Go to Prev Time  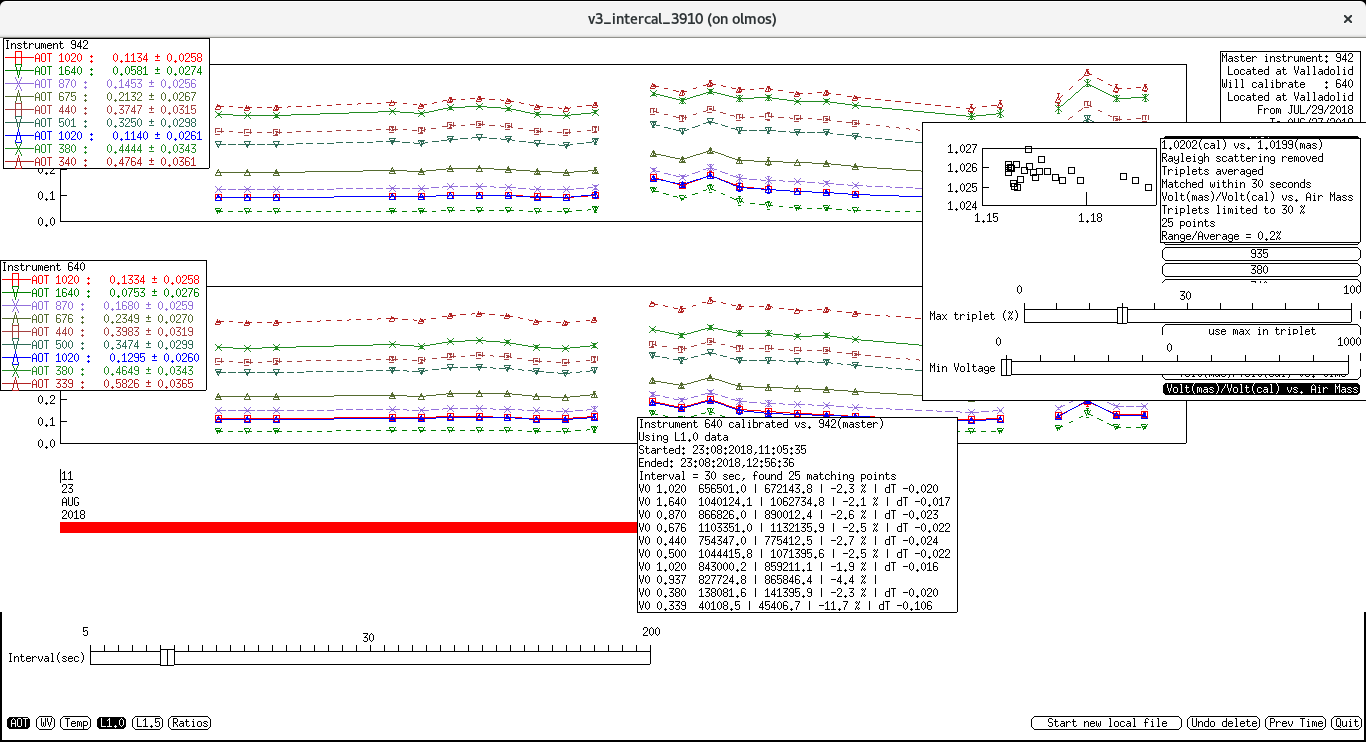click(1296, 723)
